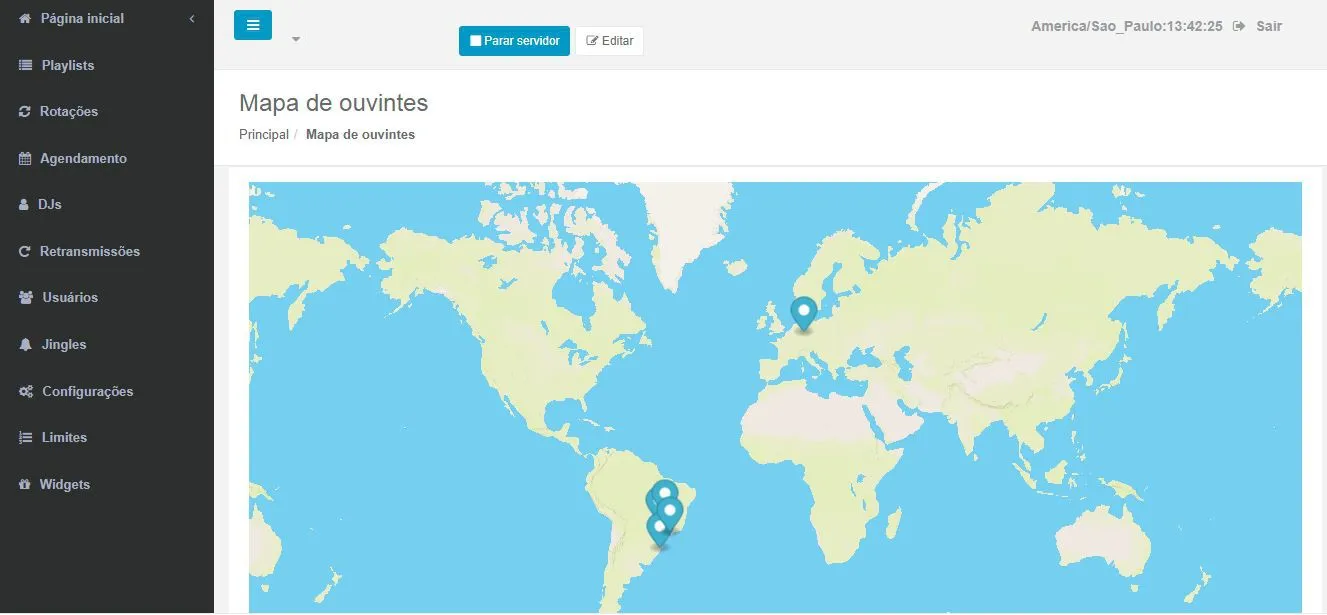Open the small caret dropdown below hamburger button

(296, 40)
